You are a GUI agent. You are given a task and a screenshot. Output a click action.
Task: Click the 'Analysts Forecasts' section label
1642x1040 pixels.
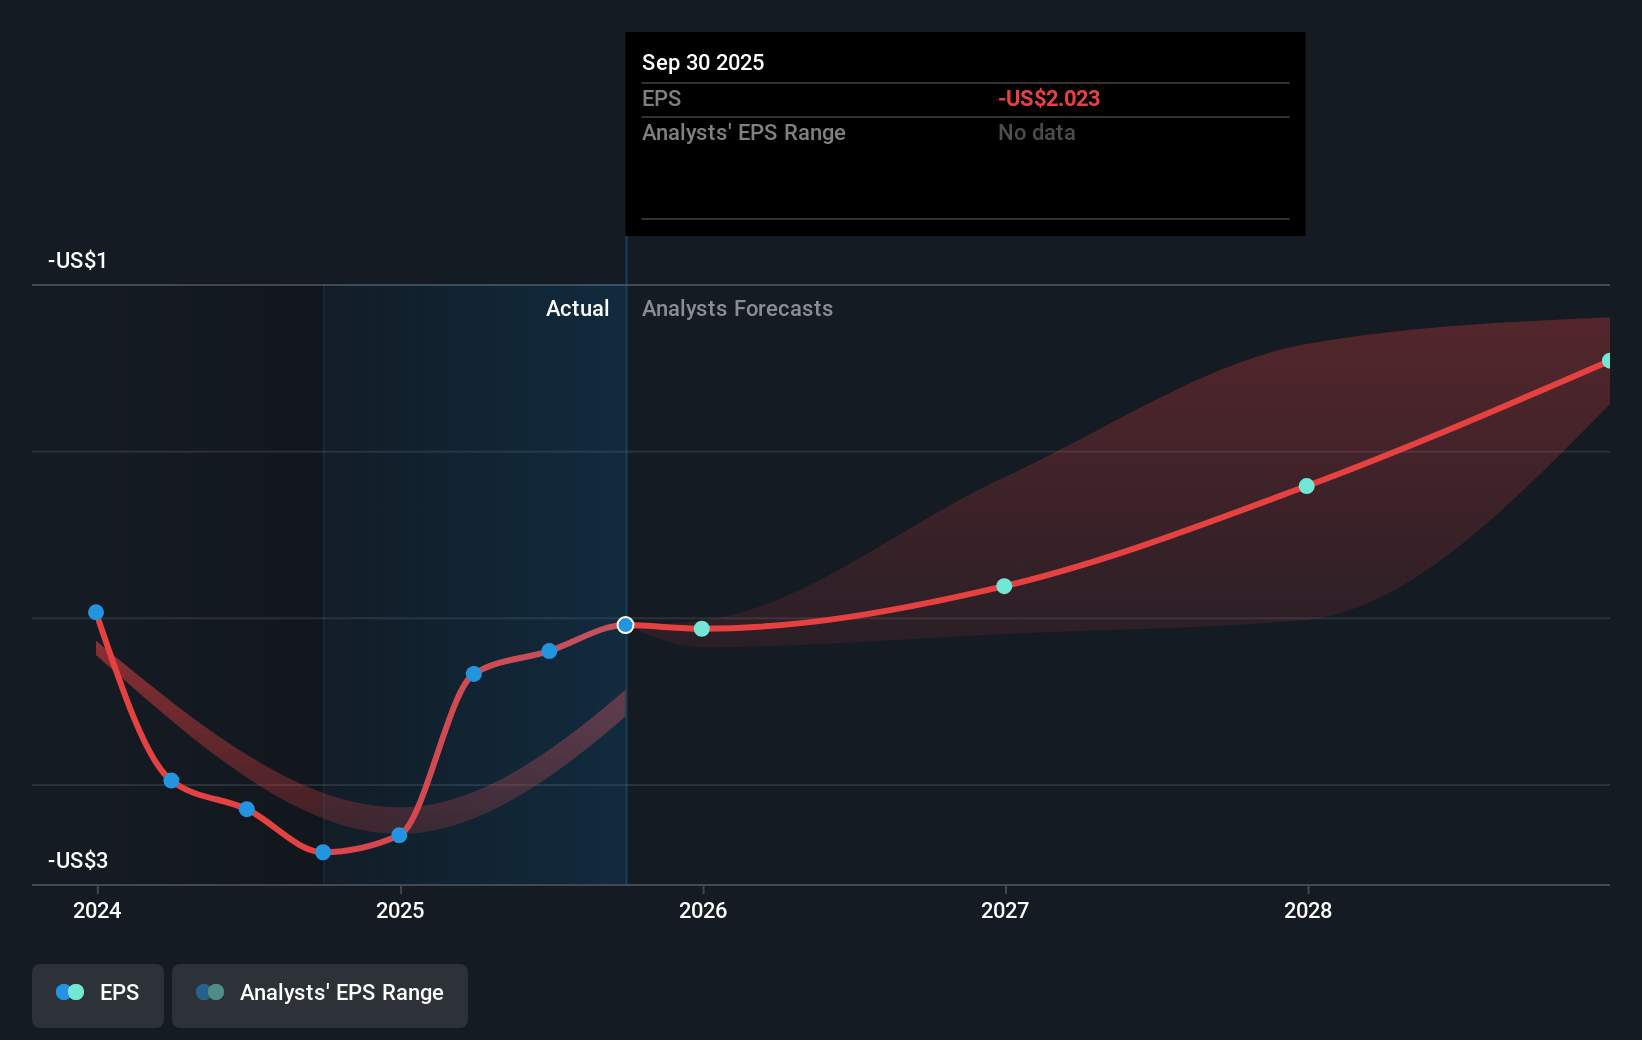tap(737, 309)
